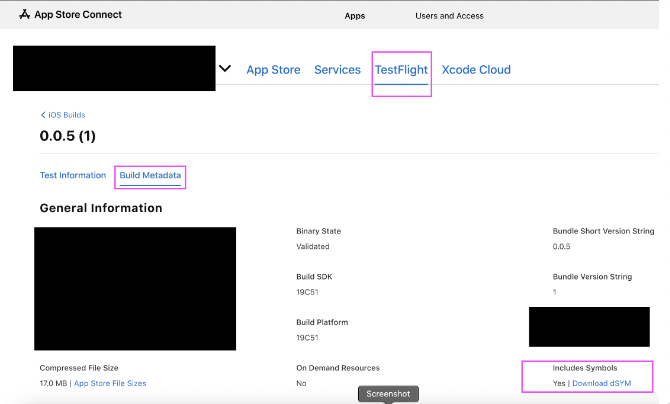
Task: Click the Binary State label
Action: pos(318,231)
